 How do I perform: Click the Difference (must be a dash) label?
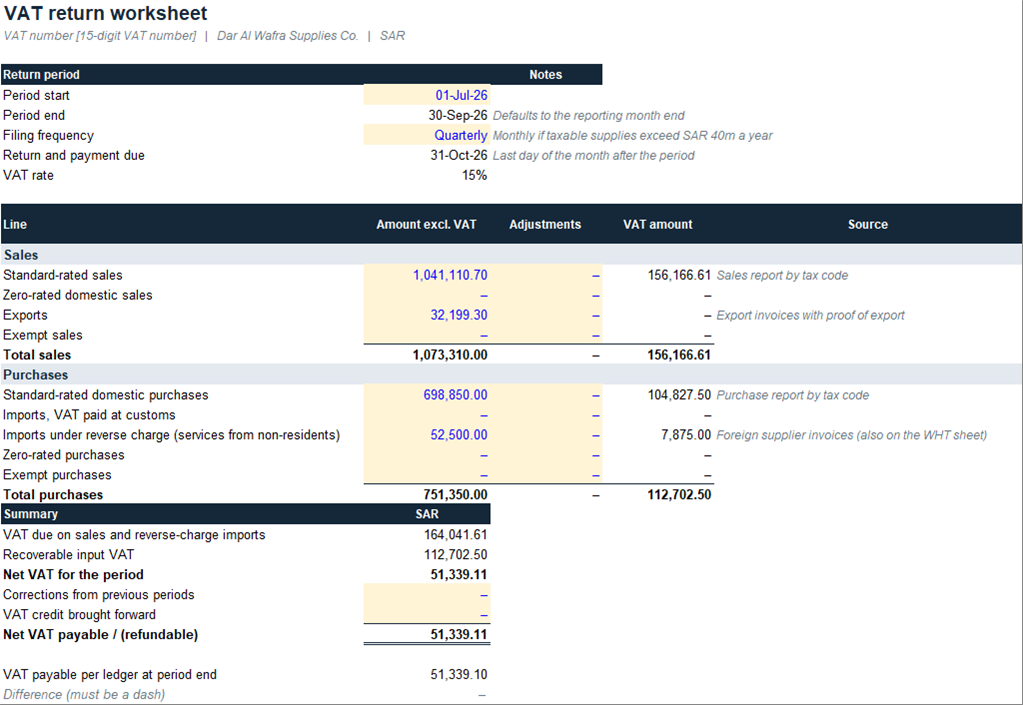click(84, 695)
